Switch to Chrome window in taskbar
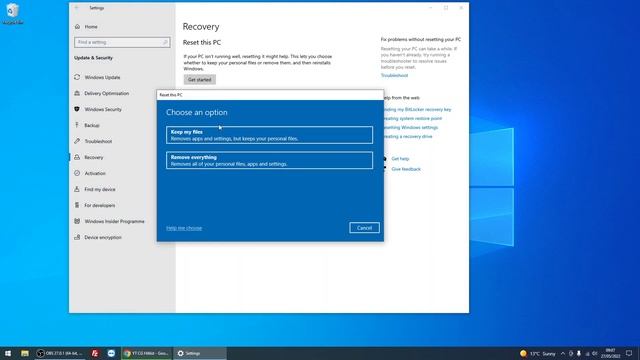640x360 pixels. pyautogui.click(x=146, y=353)
